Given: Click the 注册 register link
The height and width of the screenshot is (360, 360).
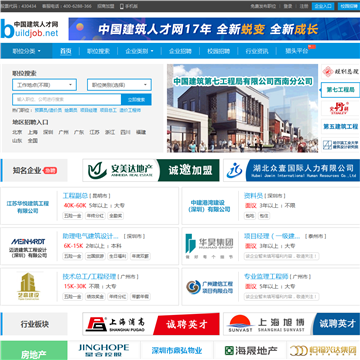Looking at the screenshot, I should [x=304, y=6].
